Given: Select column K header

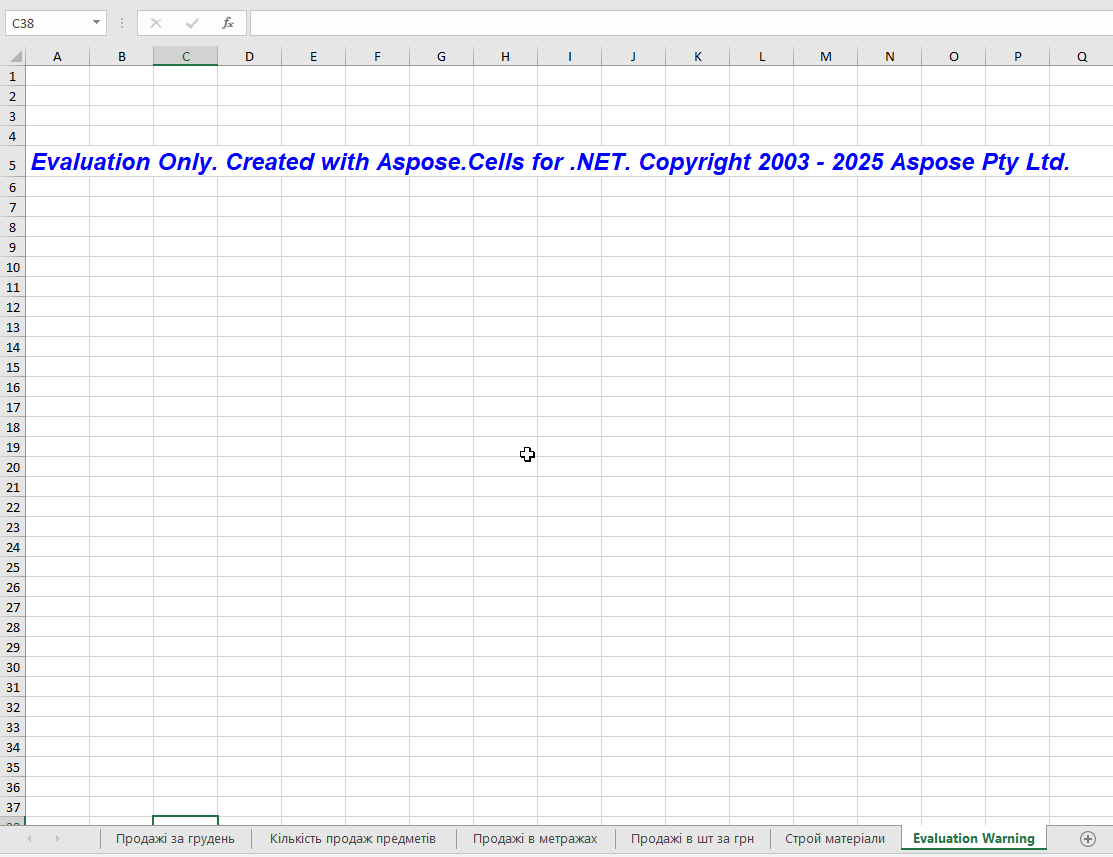Looking at the screenshot, I should point(697,56).
